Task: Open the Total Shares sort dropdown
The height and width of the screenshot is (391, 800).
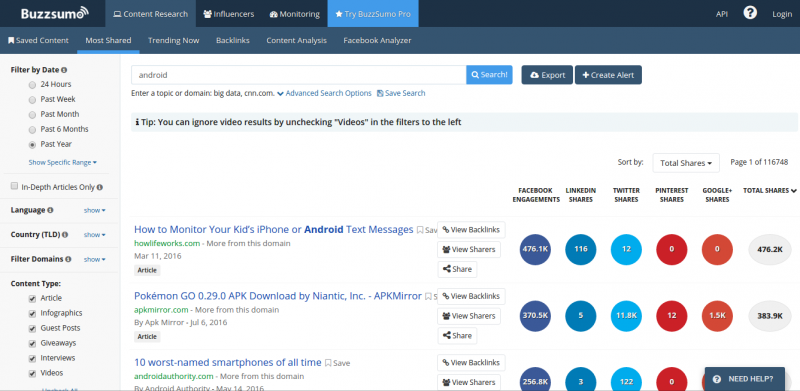Action: (686, 163)
